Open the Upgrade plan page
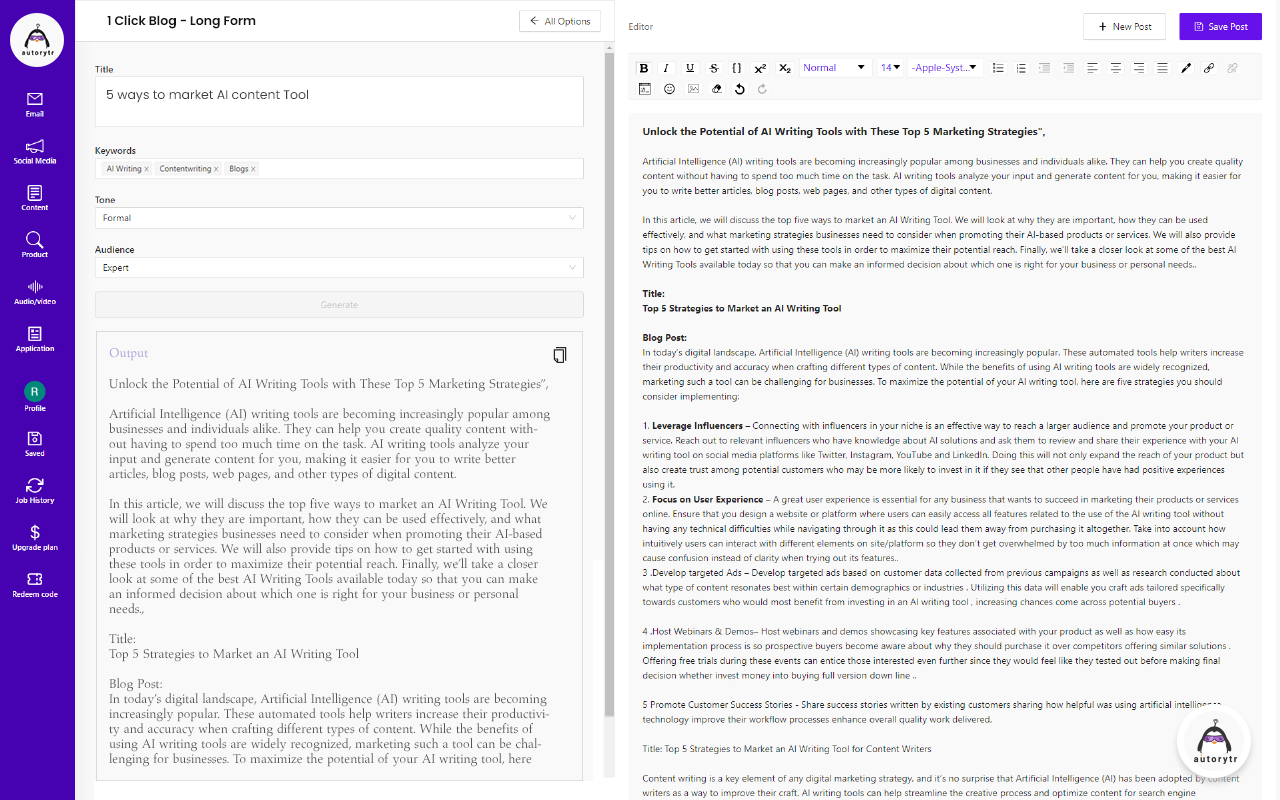 point(35,538)
